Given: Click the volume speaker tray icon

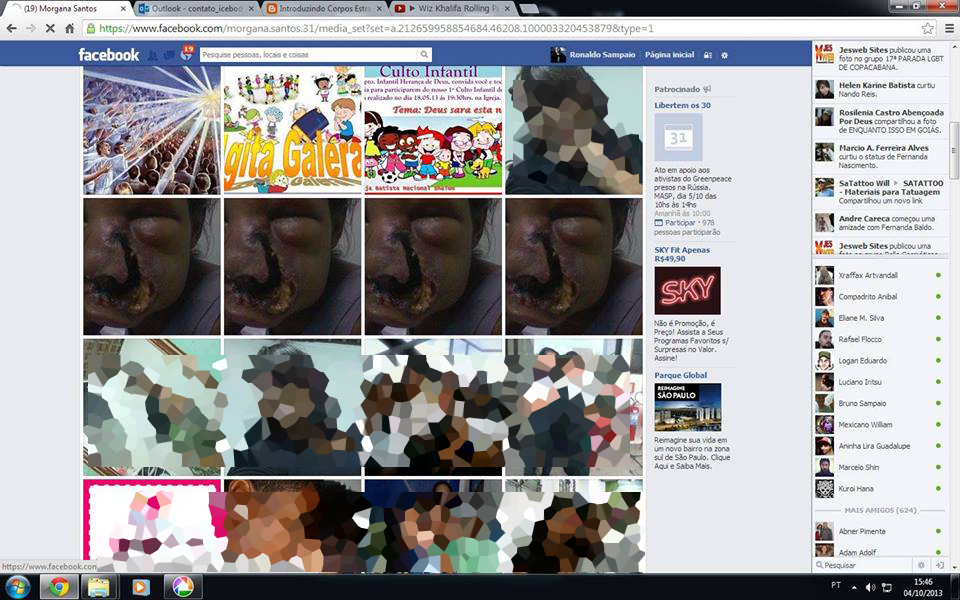Looking at the screenshot, I should 870,587.
